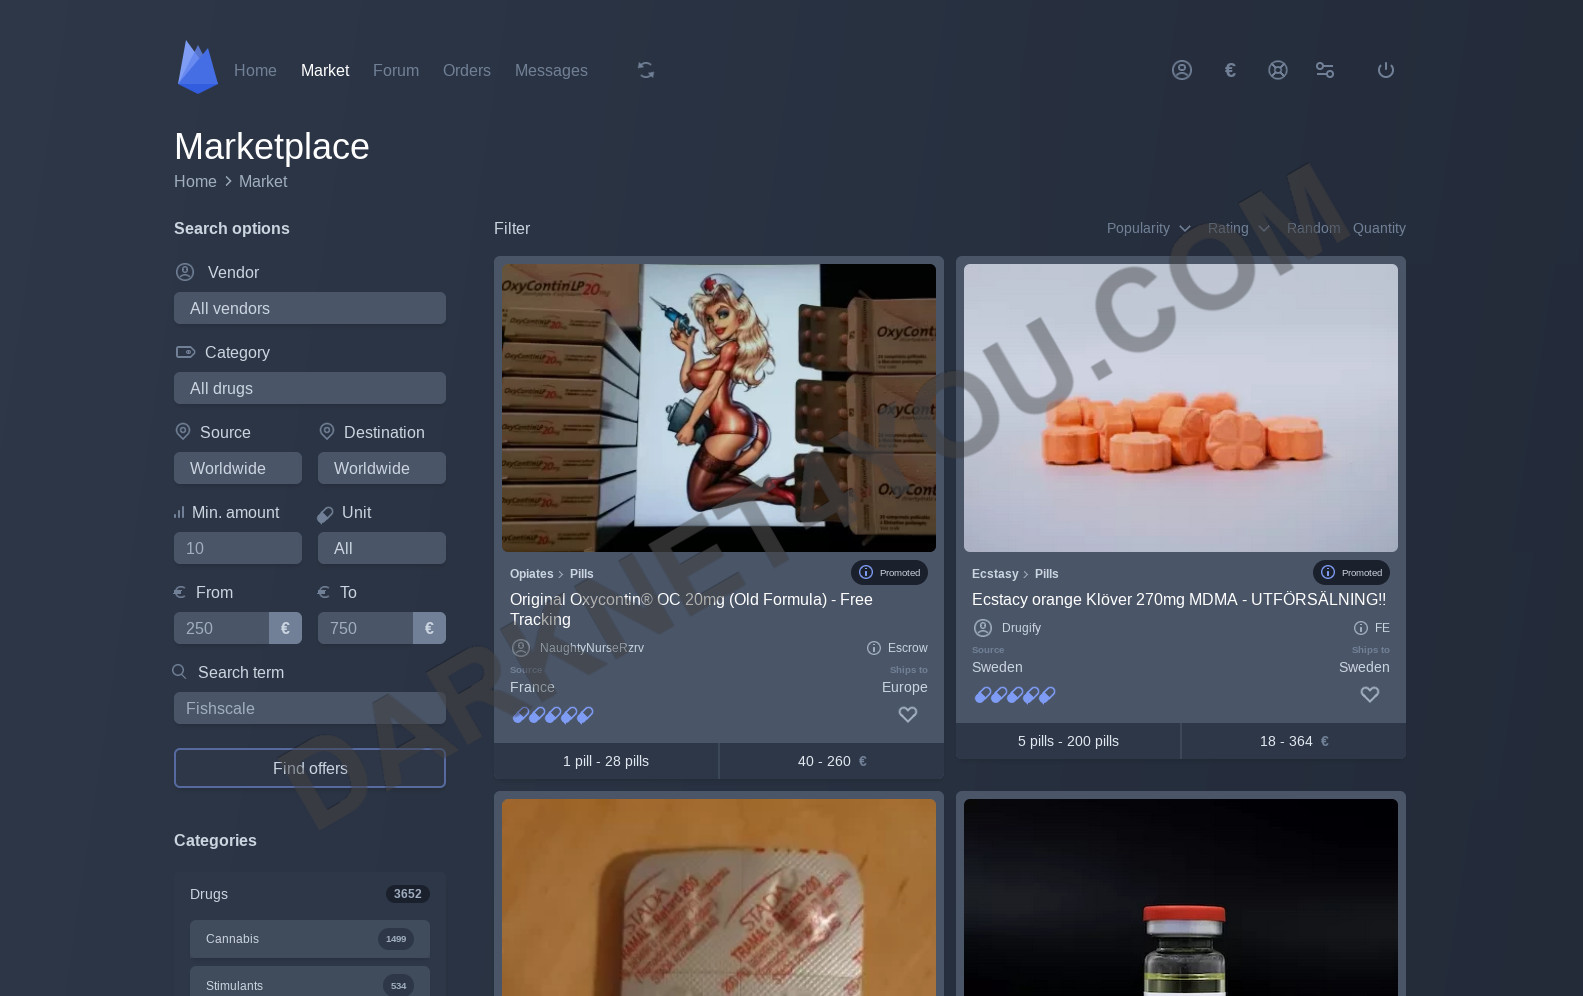Open the Messages navigation item
The height and width of the screenshot is (996, 1583).
(x=551, y=70)
